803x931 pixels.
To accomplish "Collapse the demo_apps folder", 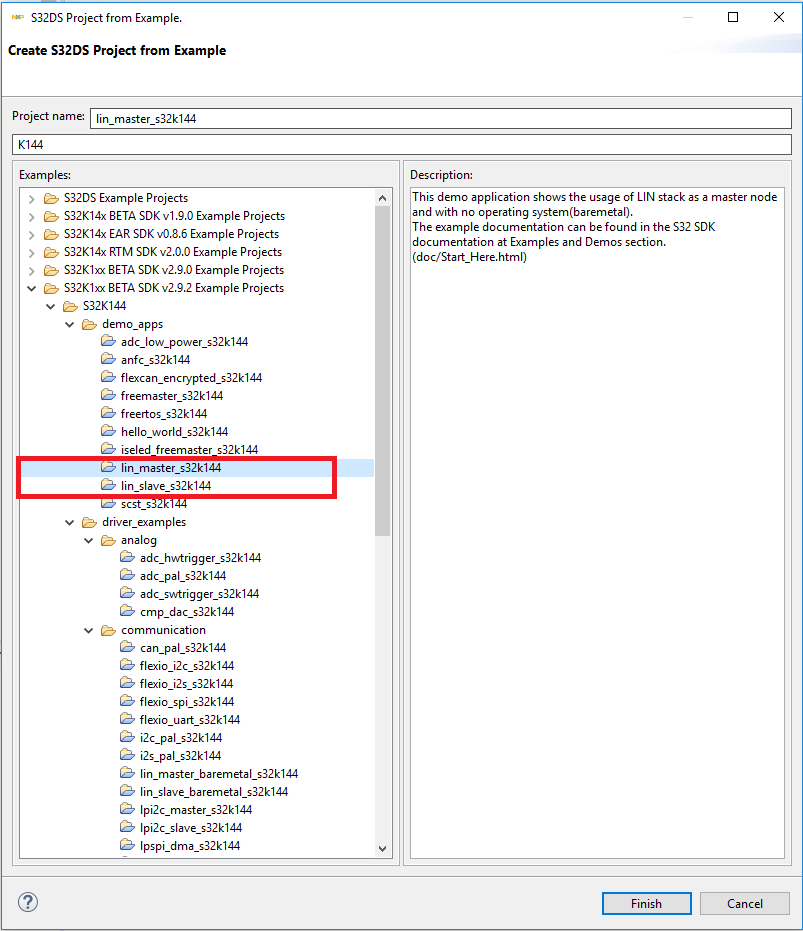I will [x=70, y=324].
